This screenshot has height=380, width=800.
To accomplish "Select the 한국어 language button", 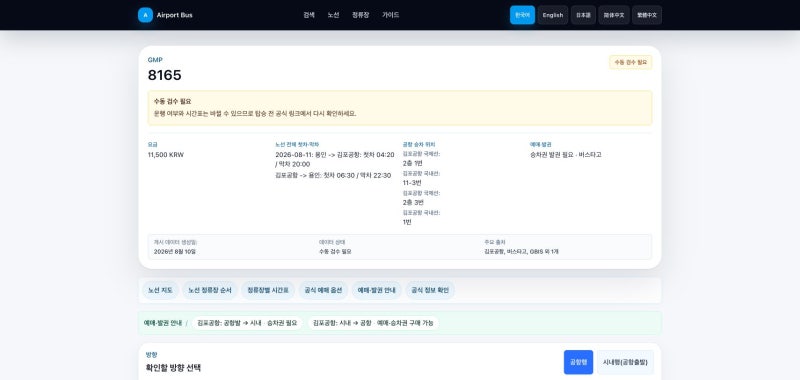I will click(522, 15).
